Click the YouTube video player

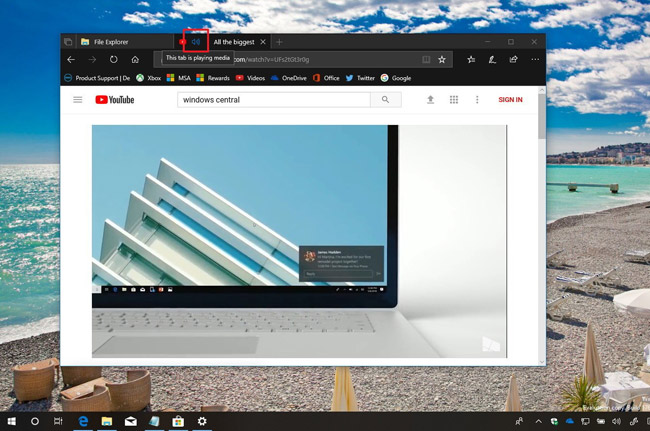[299, 241]
